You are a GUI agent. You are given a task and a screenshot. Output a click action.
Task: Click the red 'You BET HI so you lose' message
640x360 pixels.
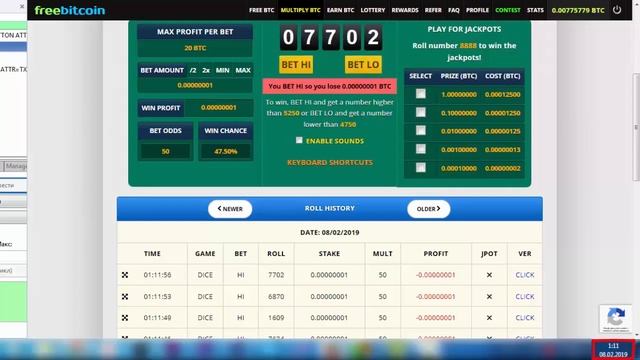[330, 86]
